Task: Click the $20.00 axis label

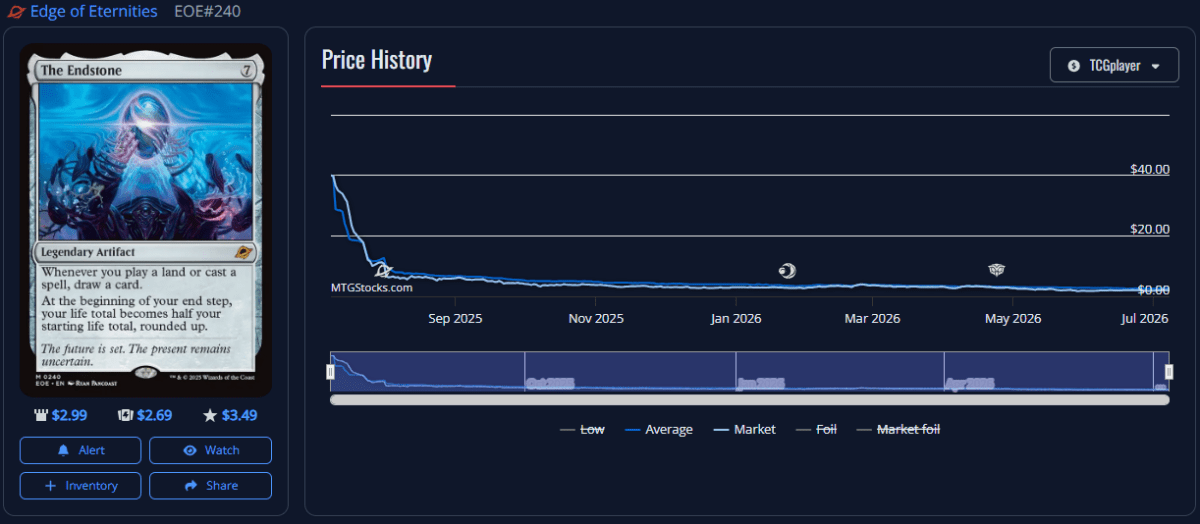Action: pyautogui.click(x=1150, y=229)
